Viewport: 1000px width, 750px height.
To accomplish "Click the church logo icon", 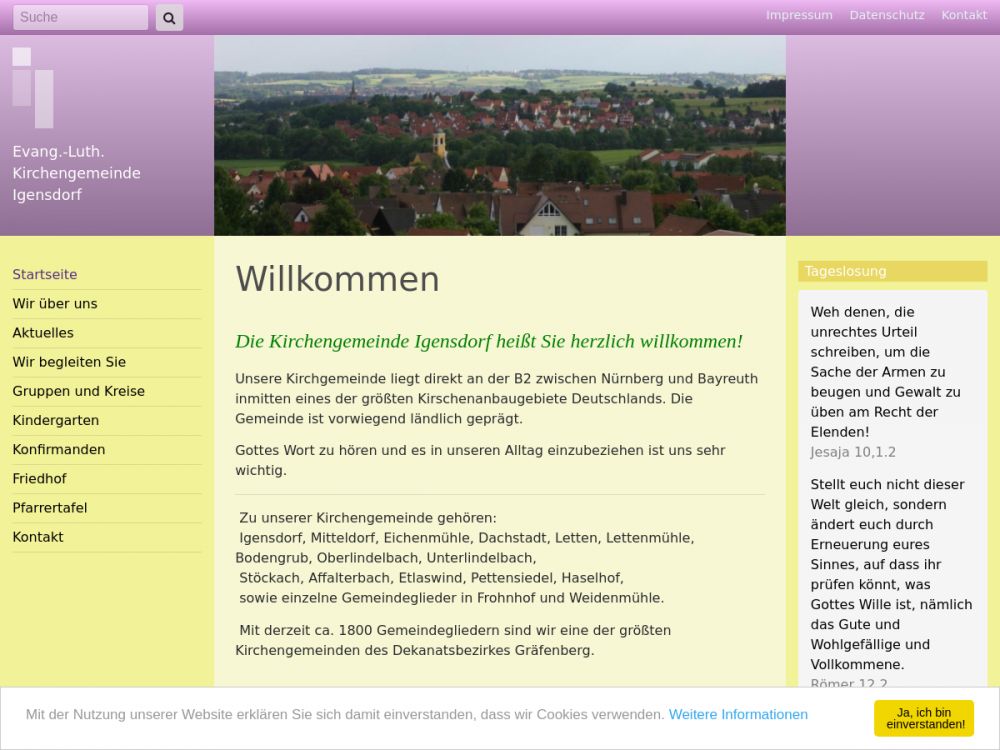I will [x=33, y=87].
